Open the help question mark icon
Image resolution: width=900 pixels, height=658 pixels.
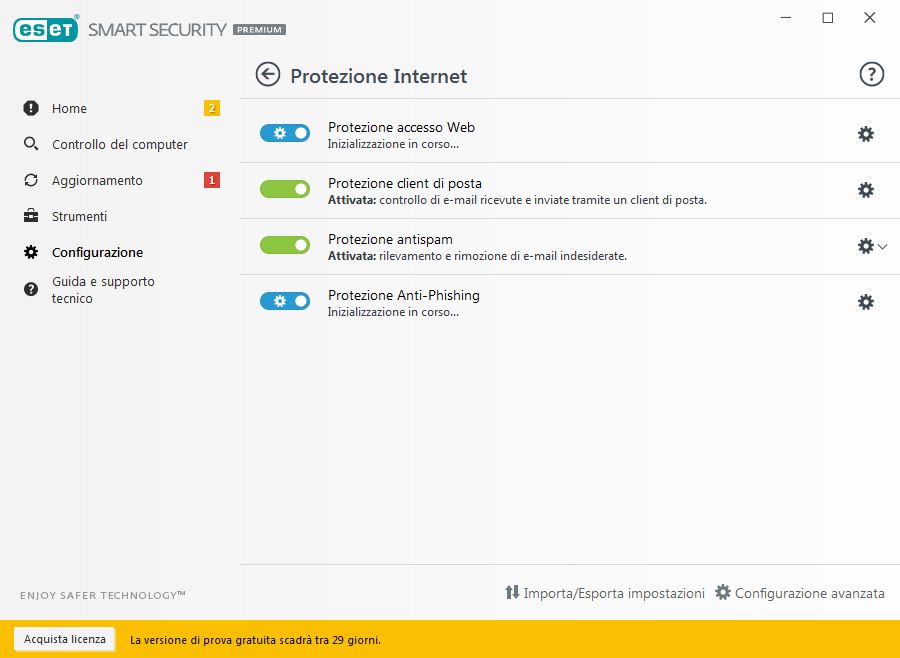coord(871,75)
